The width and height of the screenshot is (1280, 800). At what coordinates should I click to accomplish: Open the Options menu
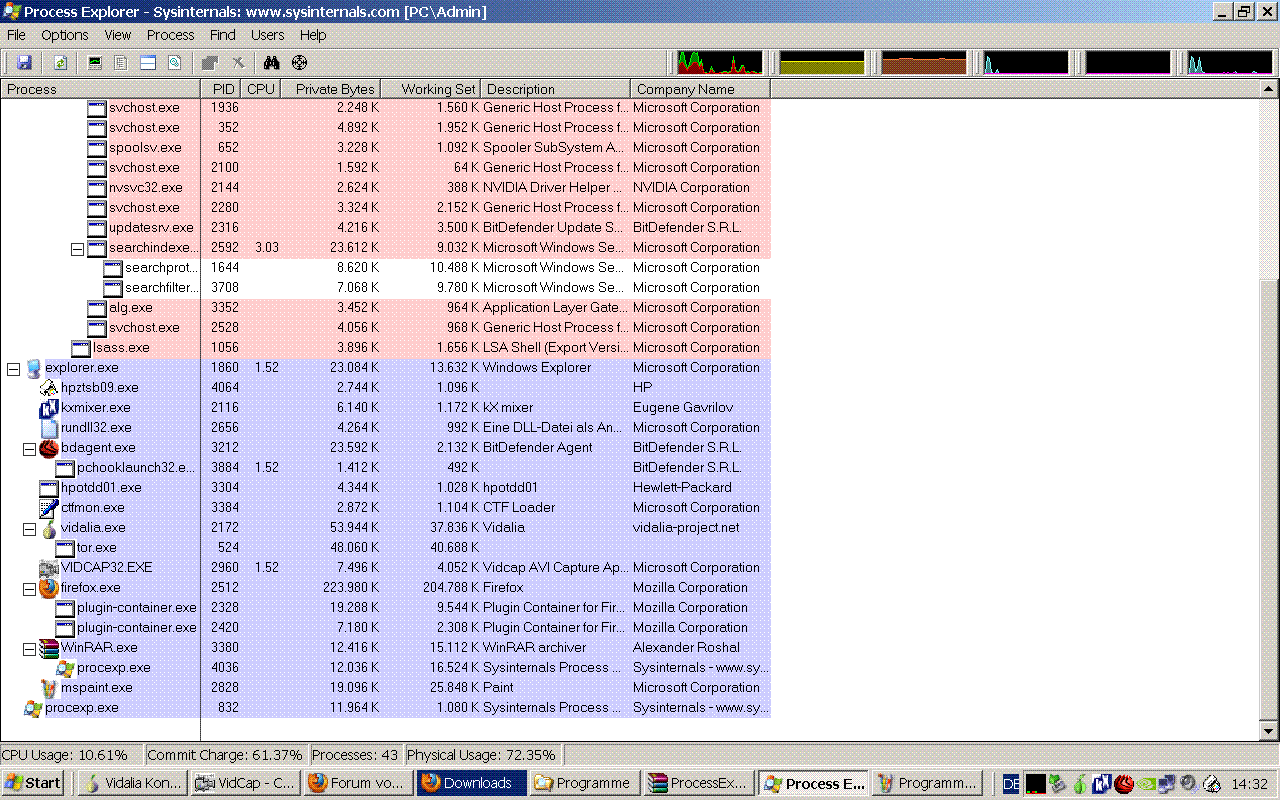(65, 35)
